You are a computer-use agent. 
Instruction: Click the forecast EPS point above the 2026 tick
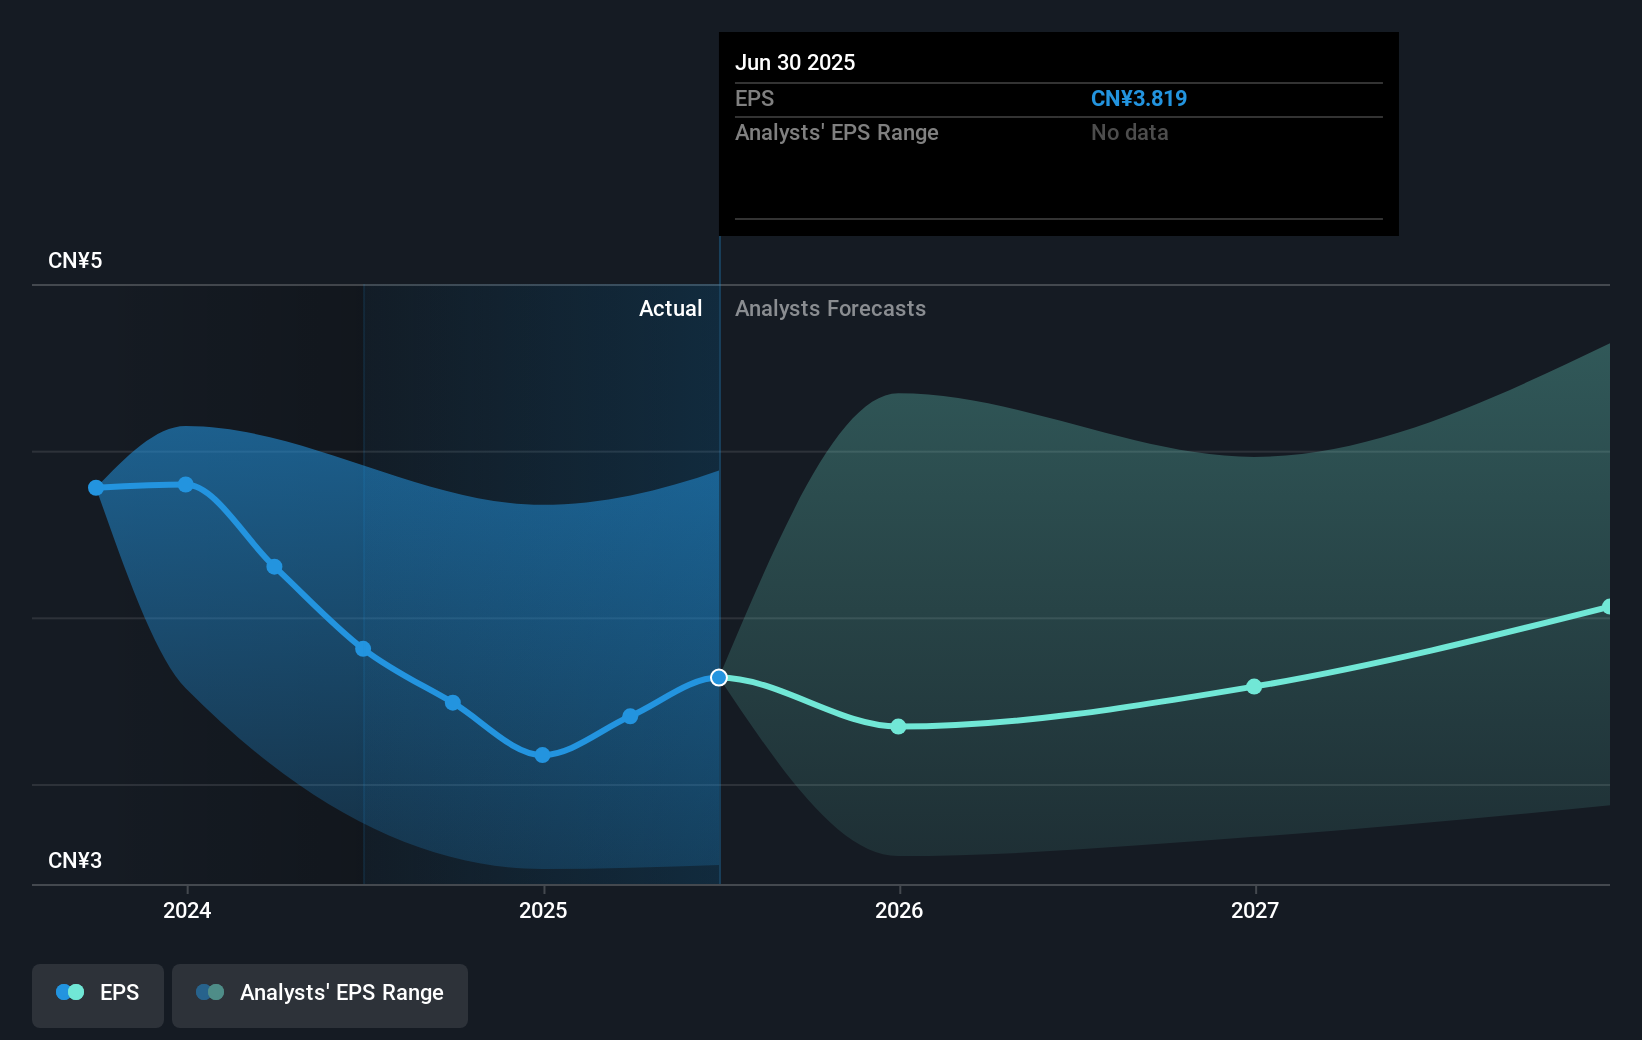pyautogui.click(x=898, y=726)
